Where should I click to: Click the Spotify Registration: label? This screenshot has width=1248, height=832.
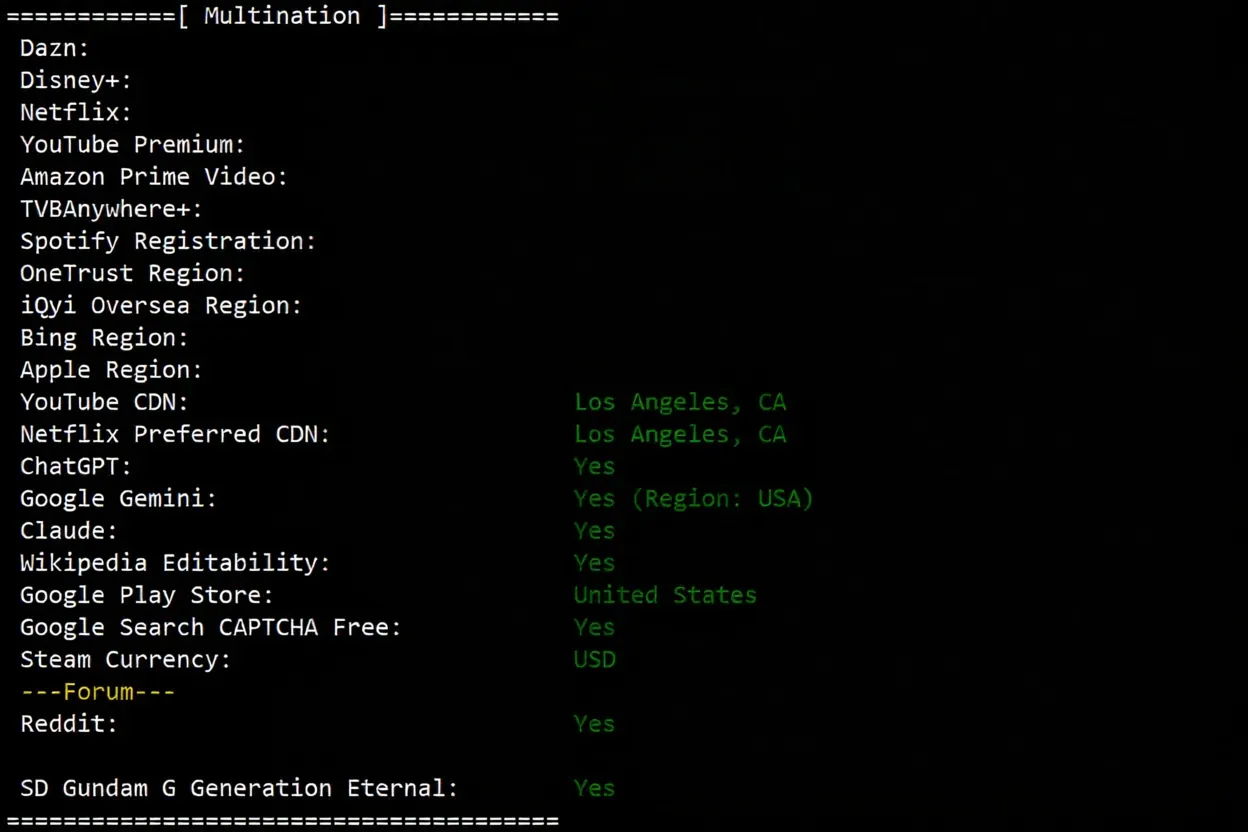tap(168, 241)
